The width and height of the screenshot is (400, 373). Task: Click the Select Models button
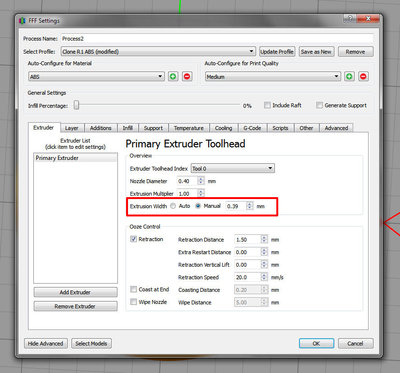91,344
